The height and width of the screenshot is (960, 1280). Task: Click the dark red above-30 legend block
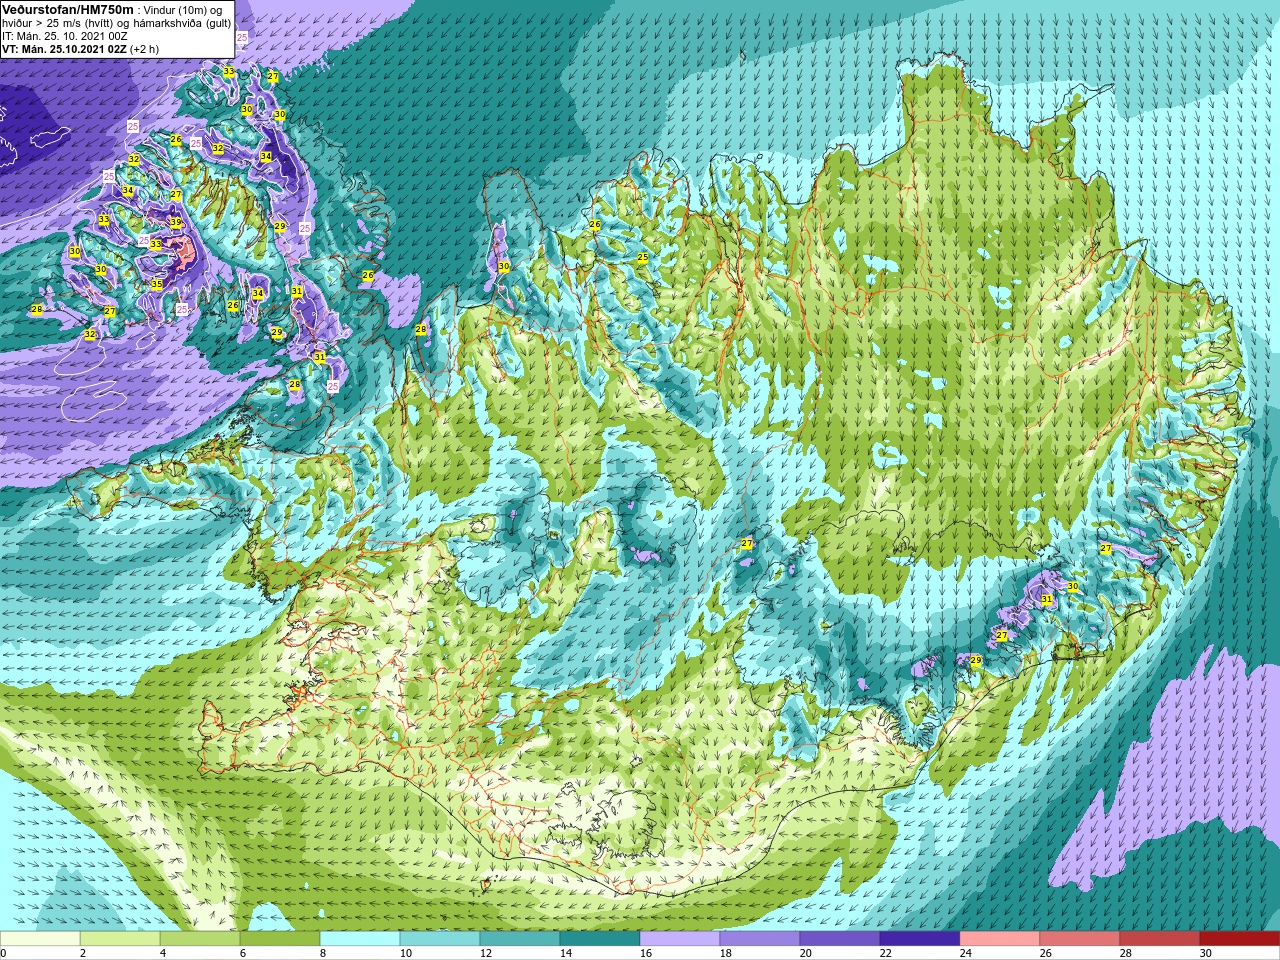[1240, 939]
